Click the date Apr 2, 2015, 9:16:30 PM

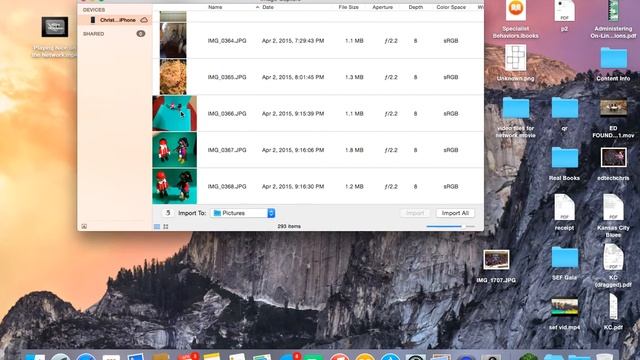coord(293,187)
